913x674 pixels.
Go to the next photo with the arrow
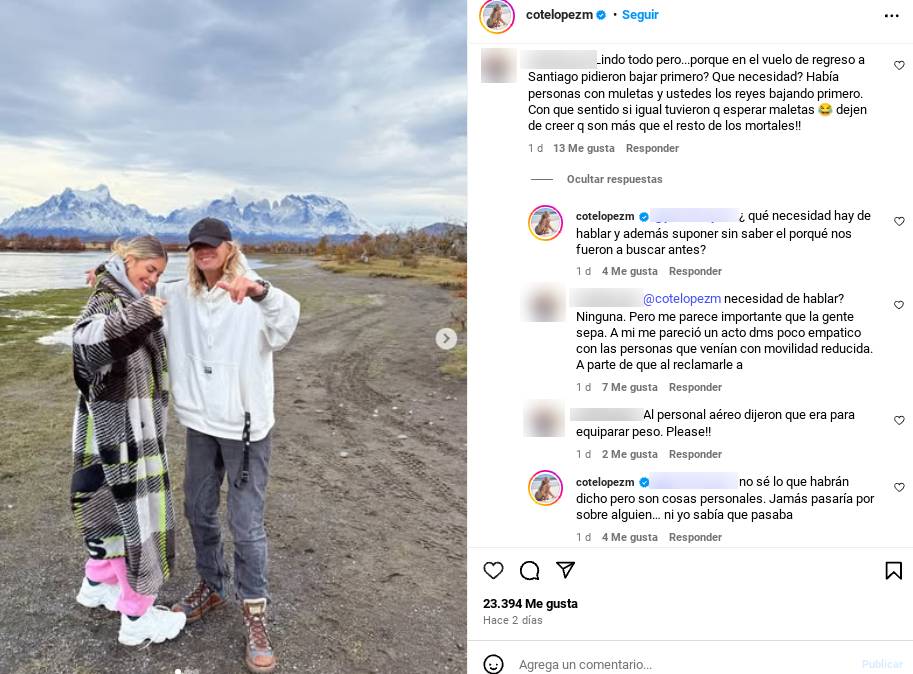coord(446,338)
